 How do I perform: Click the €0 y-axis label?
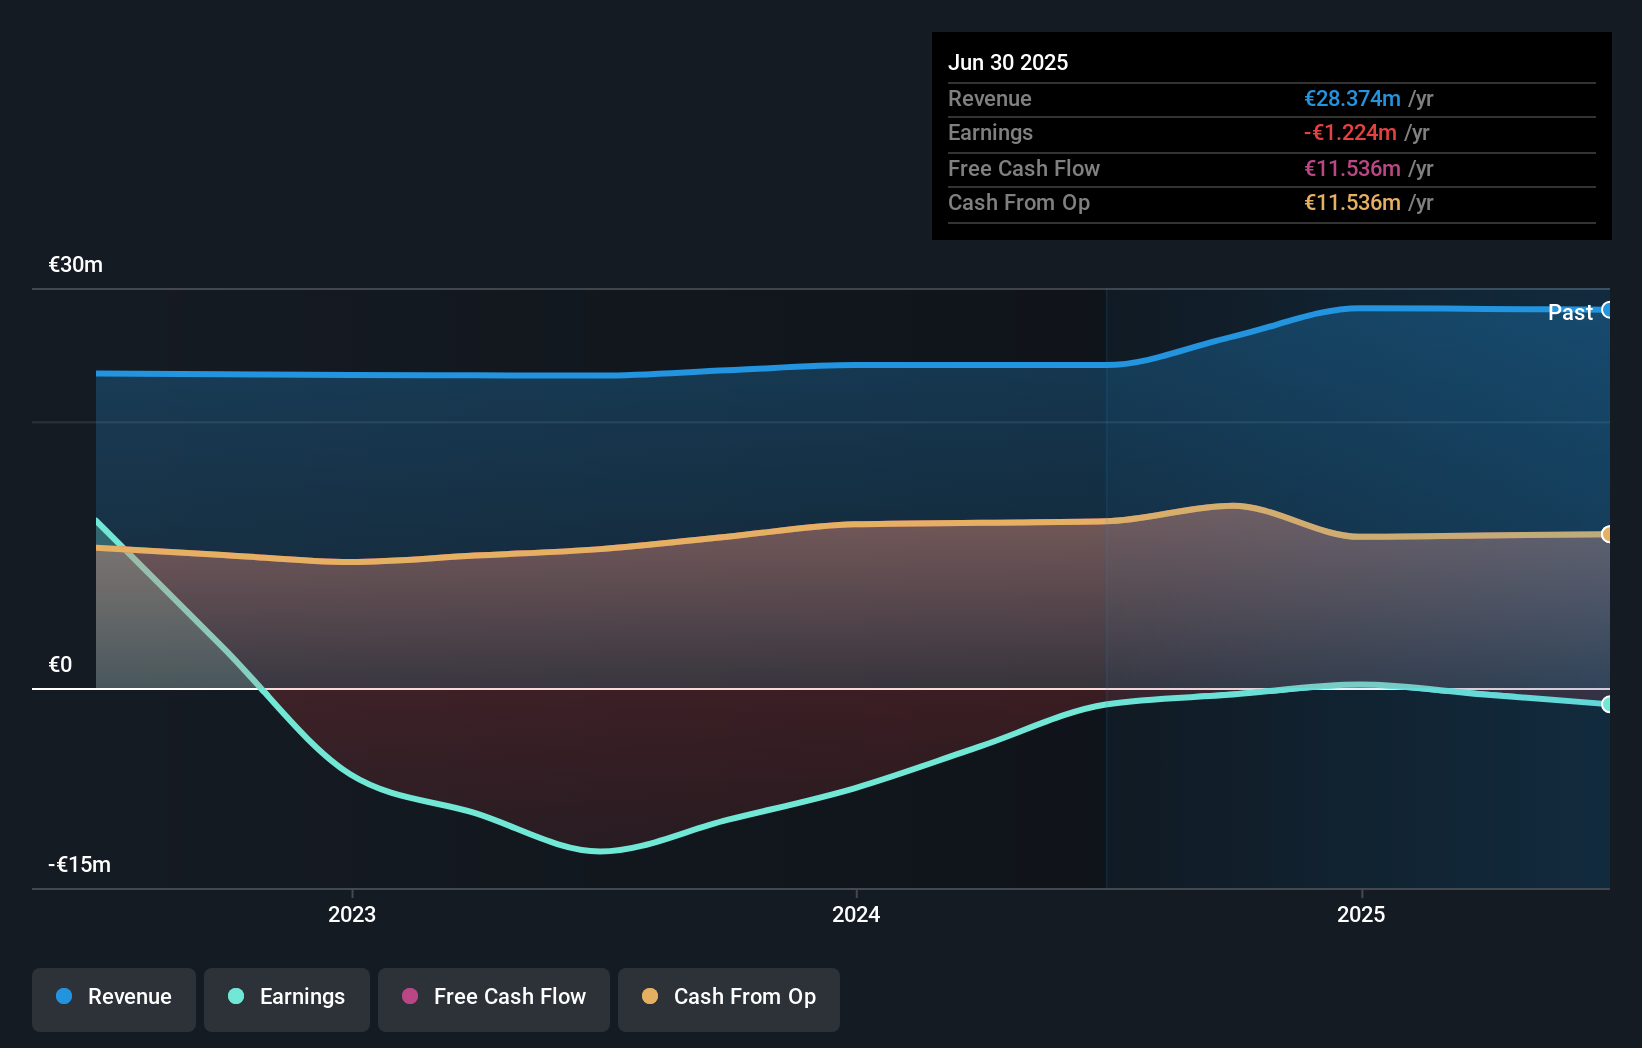point(60,665)
